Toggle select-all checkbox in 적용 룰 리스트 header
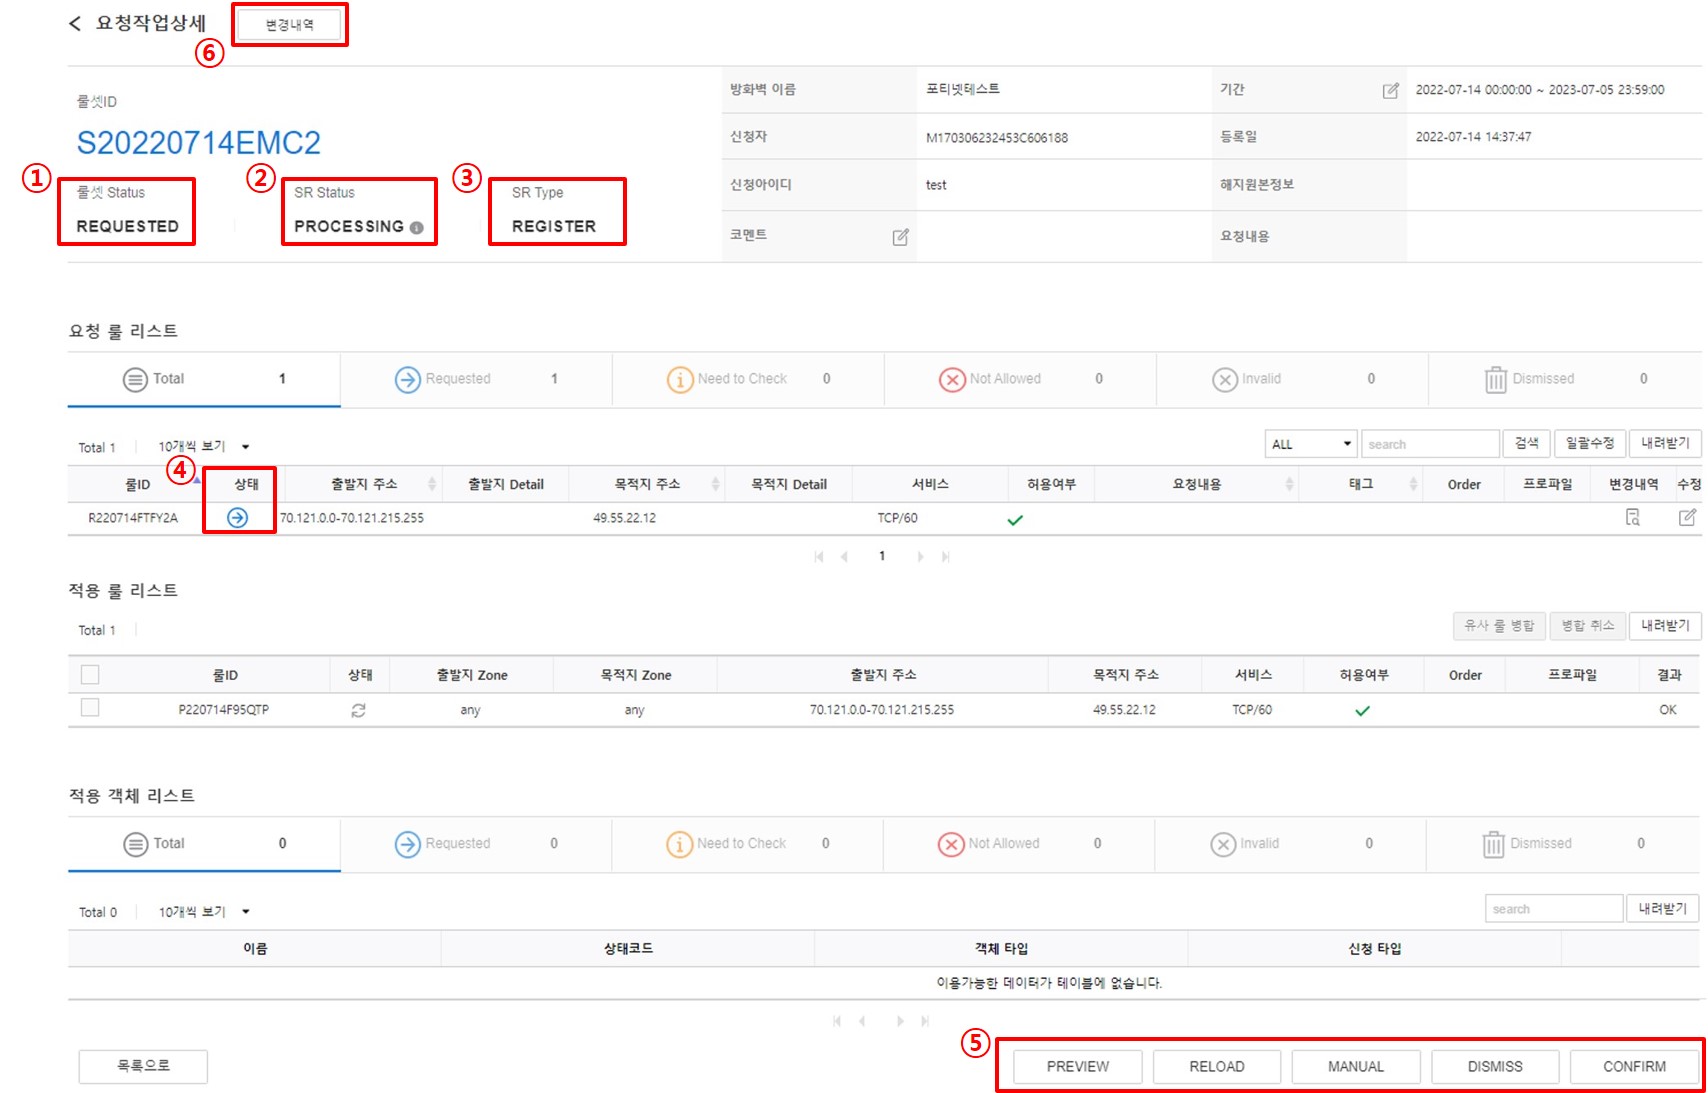This screenshot has height=1093, width=1708. click(90, 675)
